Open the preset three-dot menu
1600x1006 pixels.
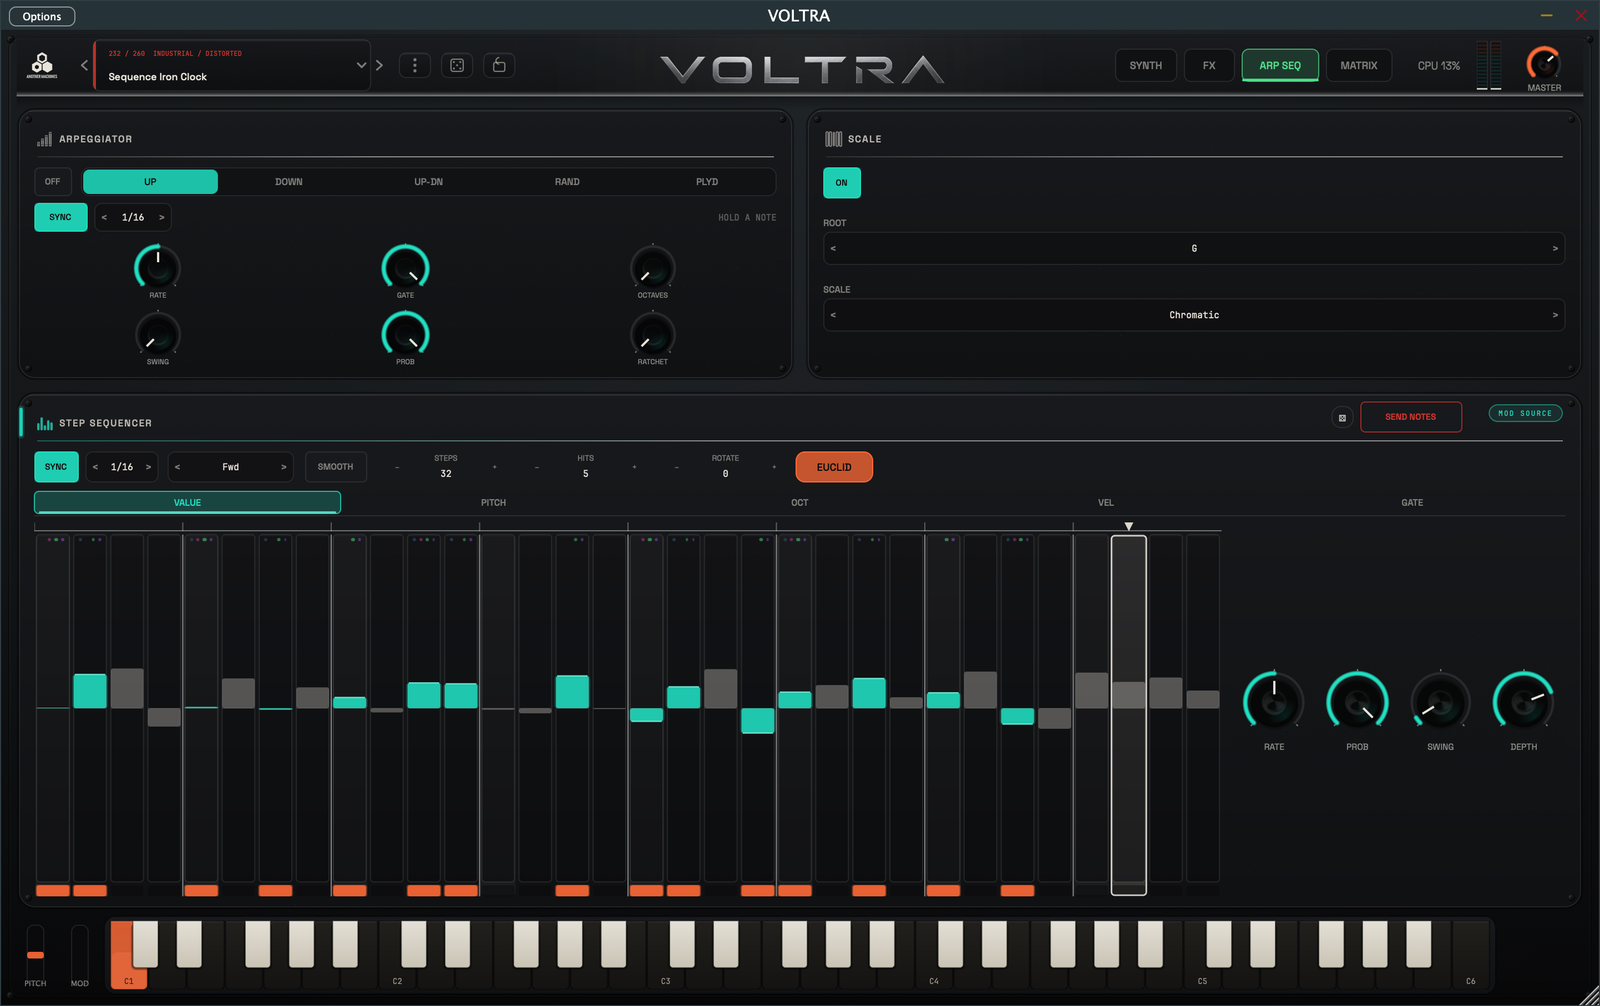(x=415, y=65)
